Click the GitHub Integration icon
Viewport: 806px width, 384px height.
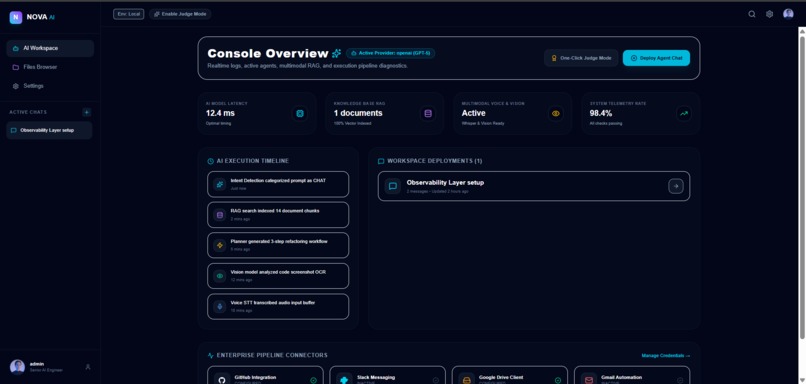click(x=222, y=380)
